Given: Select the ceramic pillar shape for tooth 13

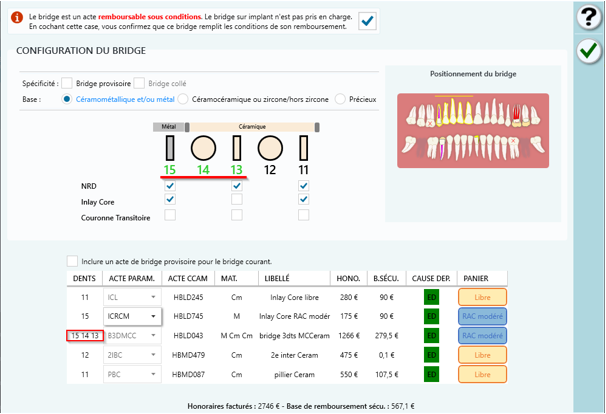Looking at the screenshot, I should click(237, 148).
